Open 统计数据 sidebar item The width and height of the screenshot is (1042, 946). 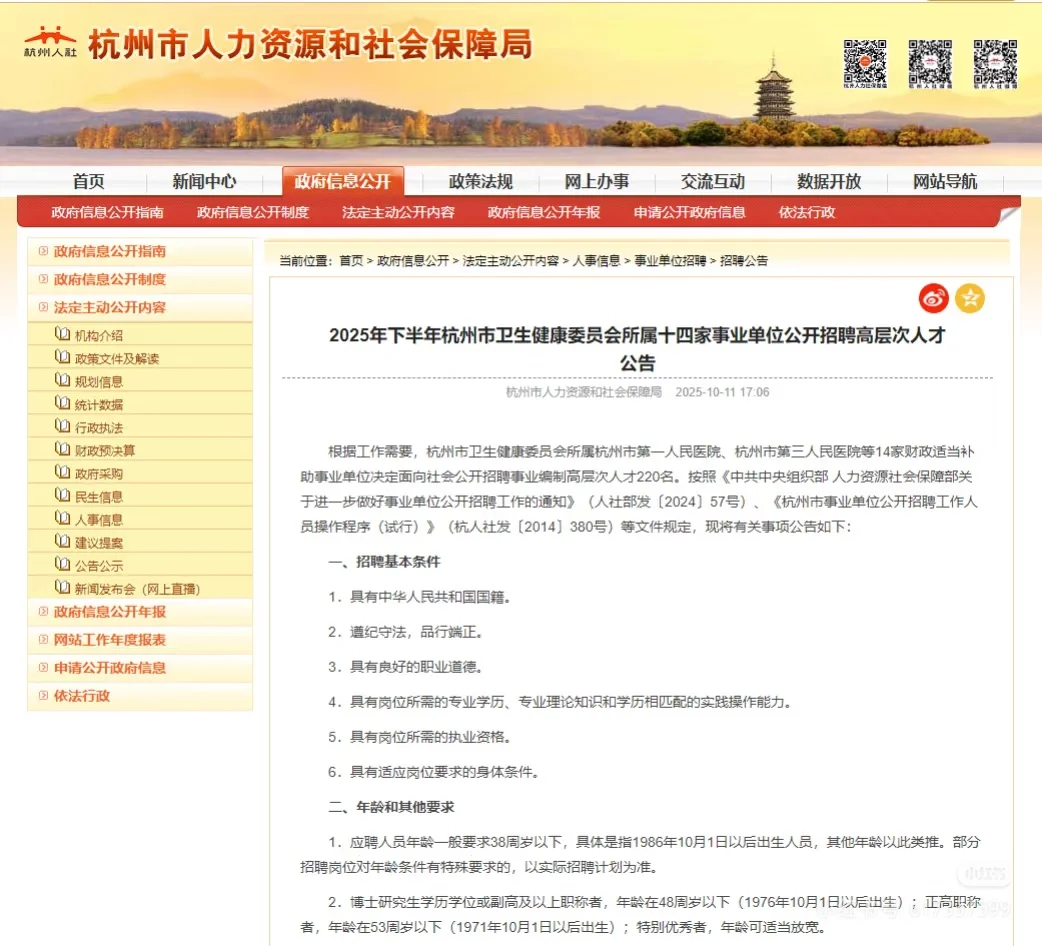[98, 405]
